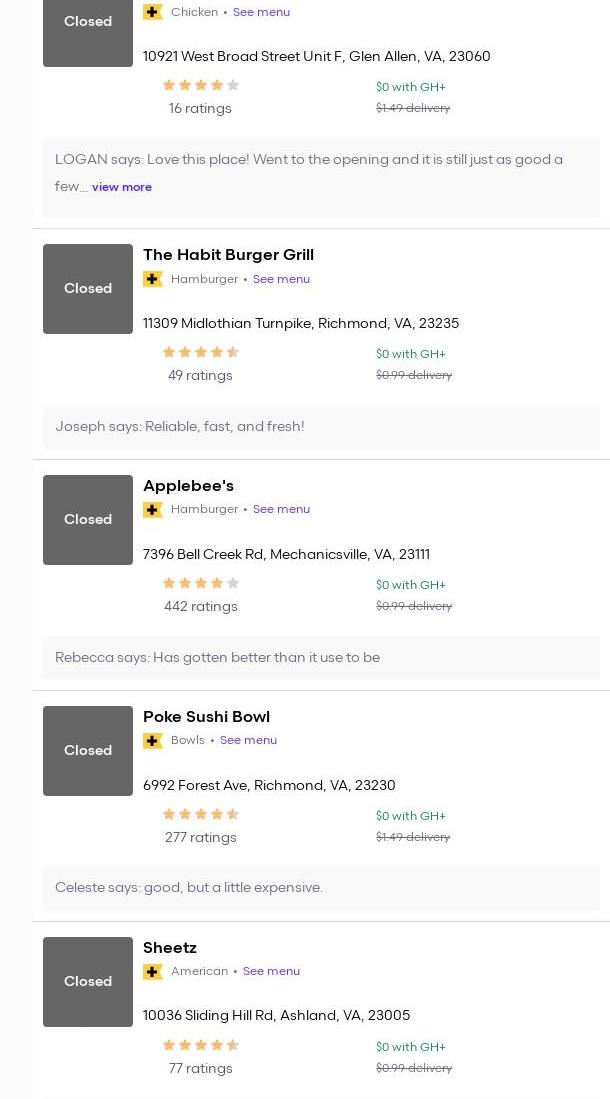Open See menu link for Poke Sushi Bowl
Image resolution: width=610 pixels, height=1099 pixels.
click(248, 740)
